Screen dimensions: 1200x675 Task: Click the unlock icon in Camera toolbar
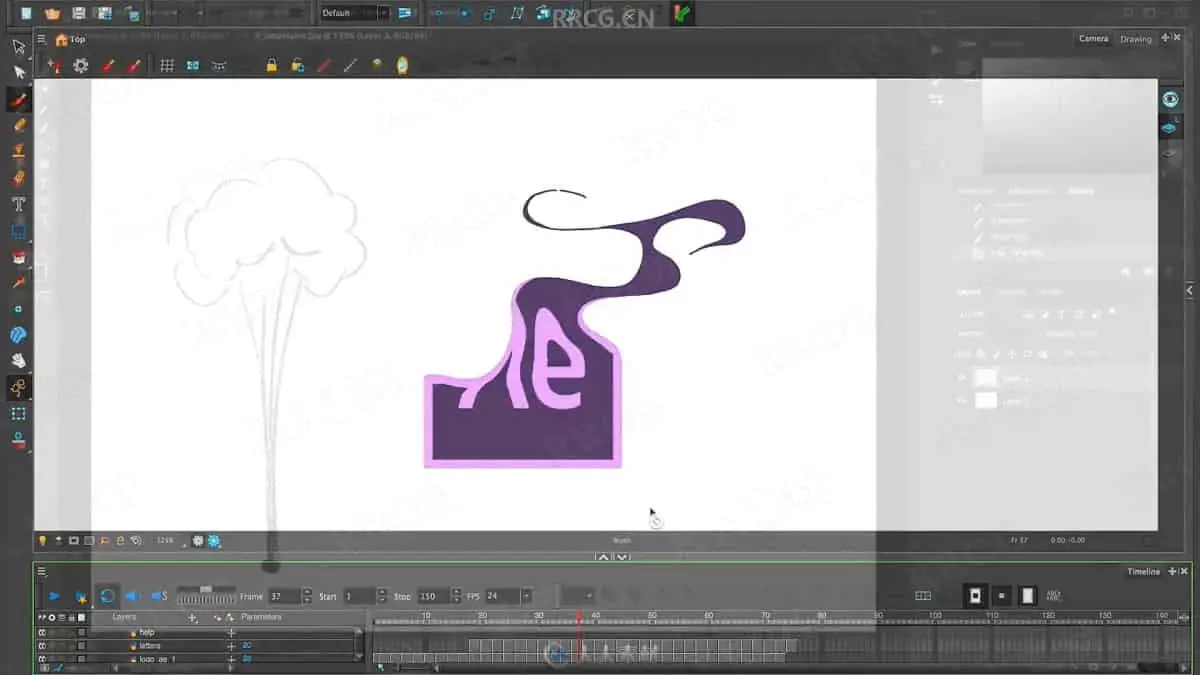297,65
